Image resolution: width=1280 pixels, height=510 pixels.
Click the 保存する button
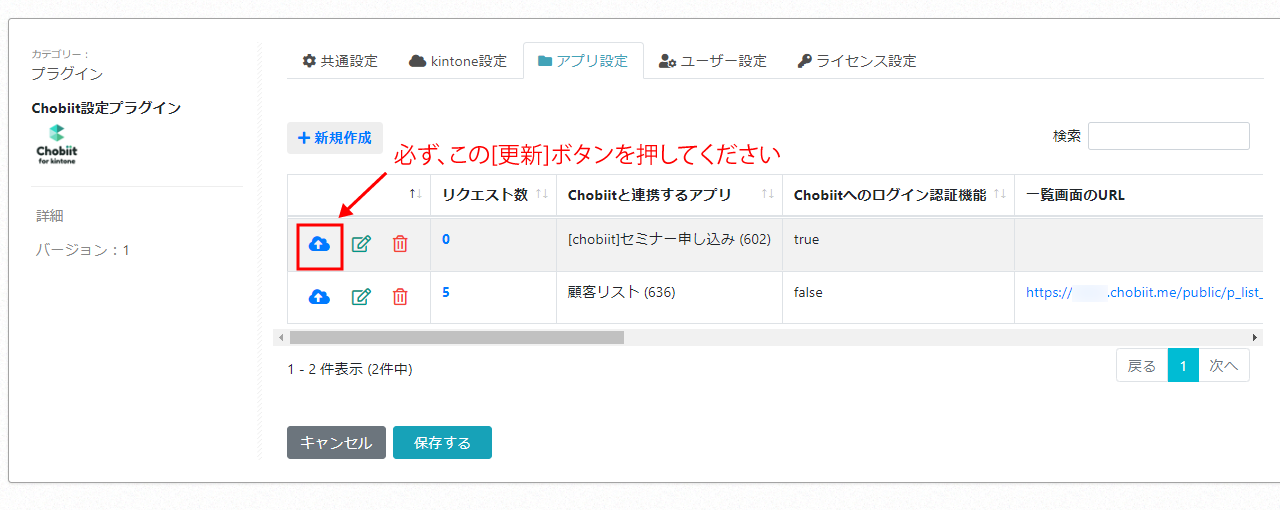point(442,443)
